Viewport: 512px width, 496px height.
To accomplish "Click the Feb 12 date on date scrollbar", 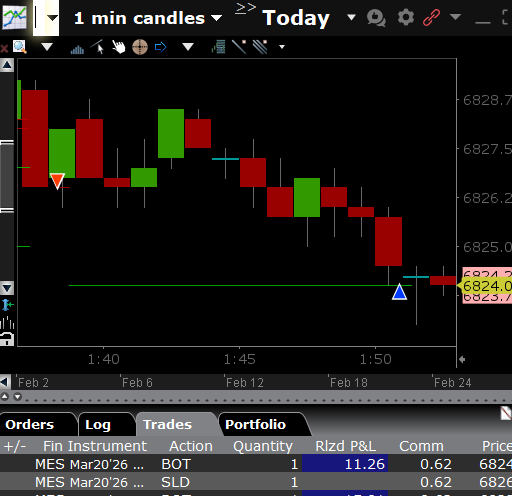I will click(245, 383).
